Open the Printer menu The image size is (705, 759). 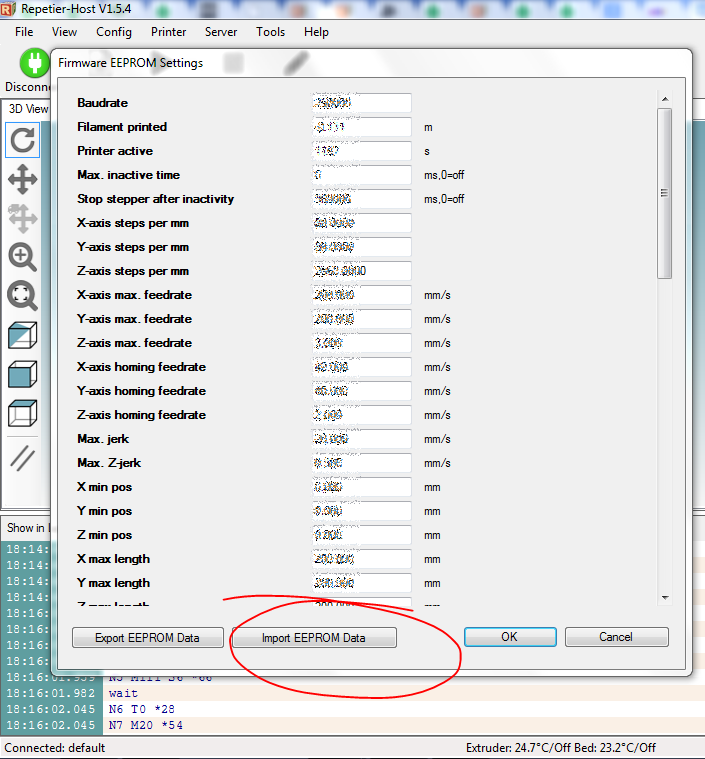168,32
